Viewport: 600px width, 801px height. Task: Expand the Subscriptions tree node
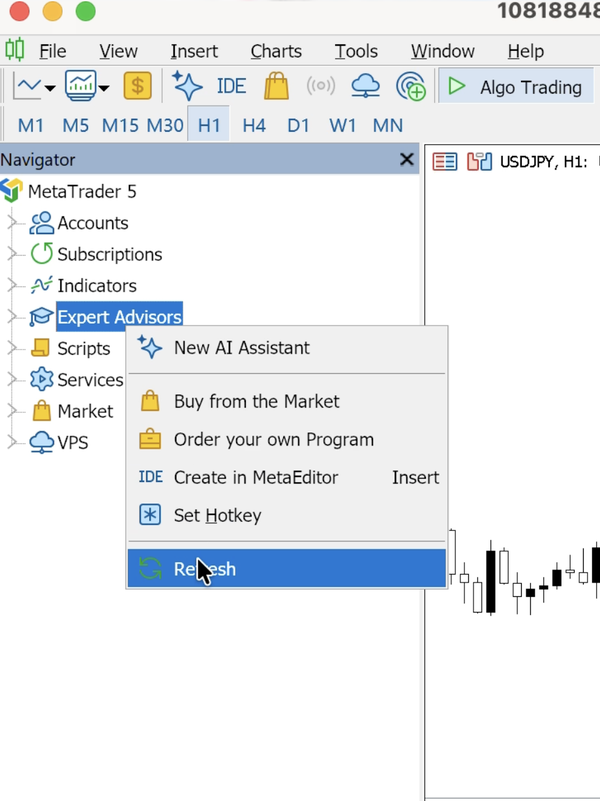(12, 254)
